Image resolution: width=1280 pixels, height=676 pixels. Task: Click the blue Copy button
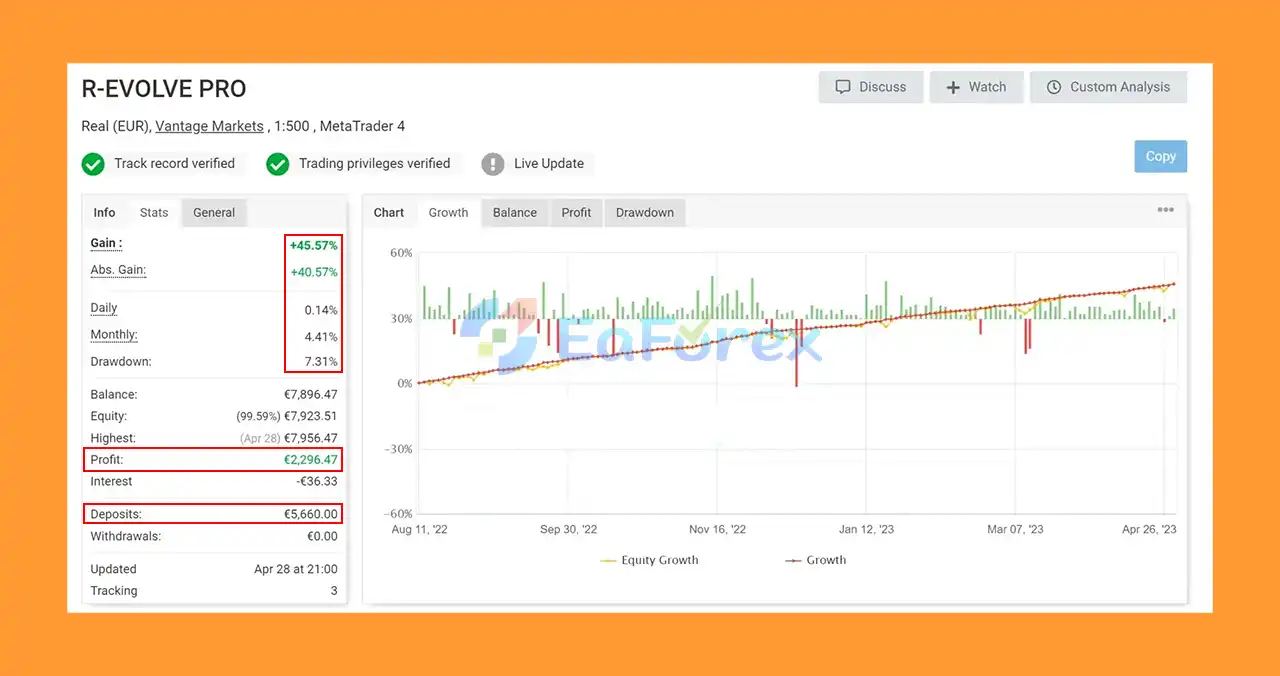coord(1161,156)
